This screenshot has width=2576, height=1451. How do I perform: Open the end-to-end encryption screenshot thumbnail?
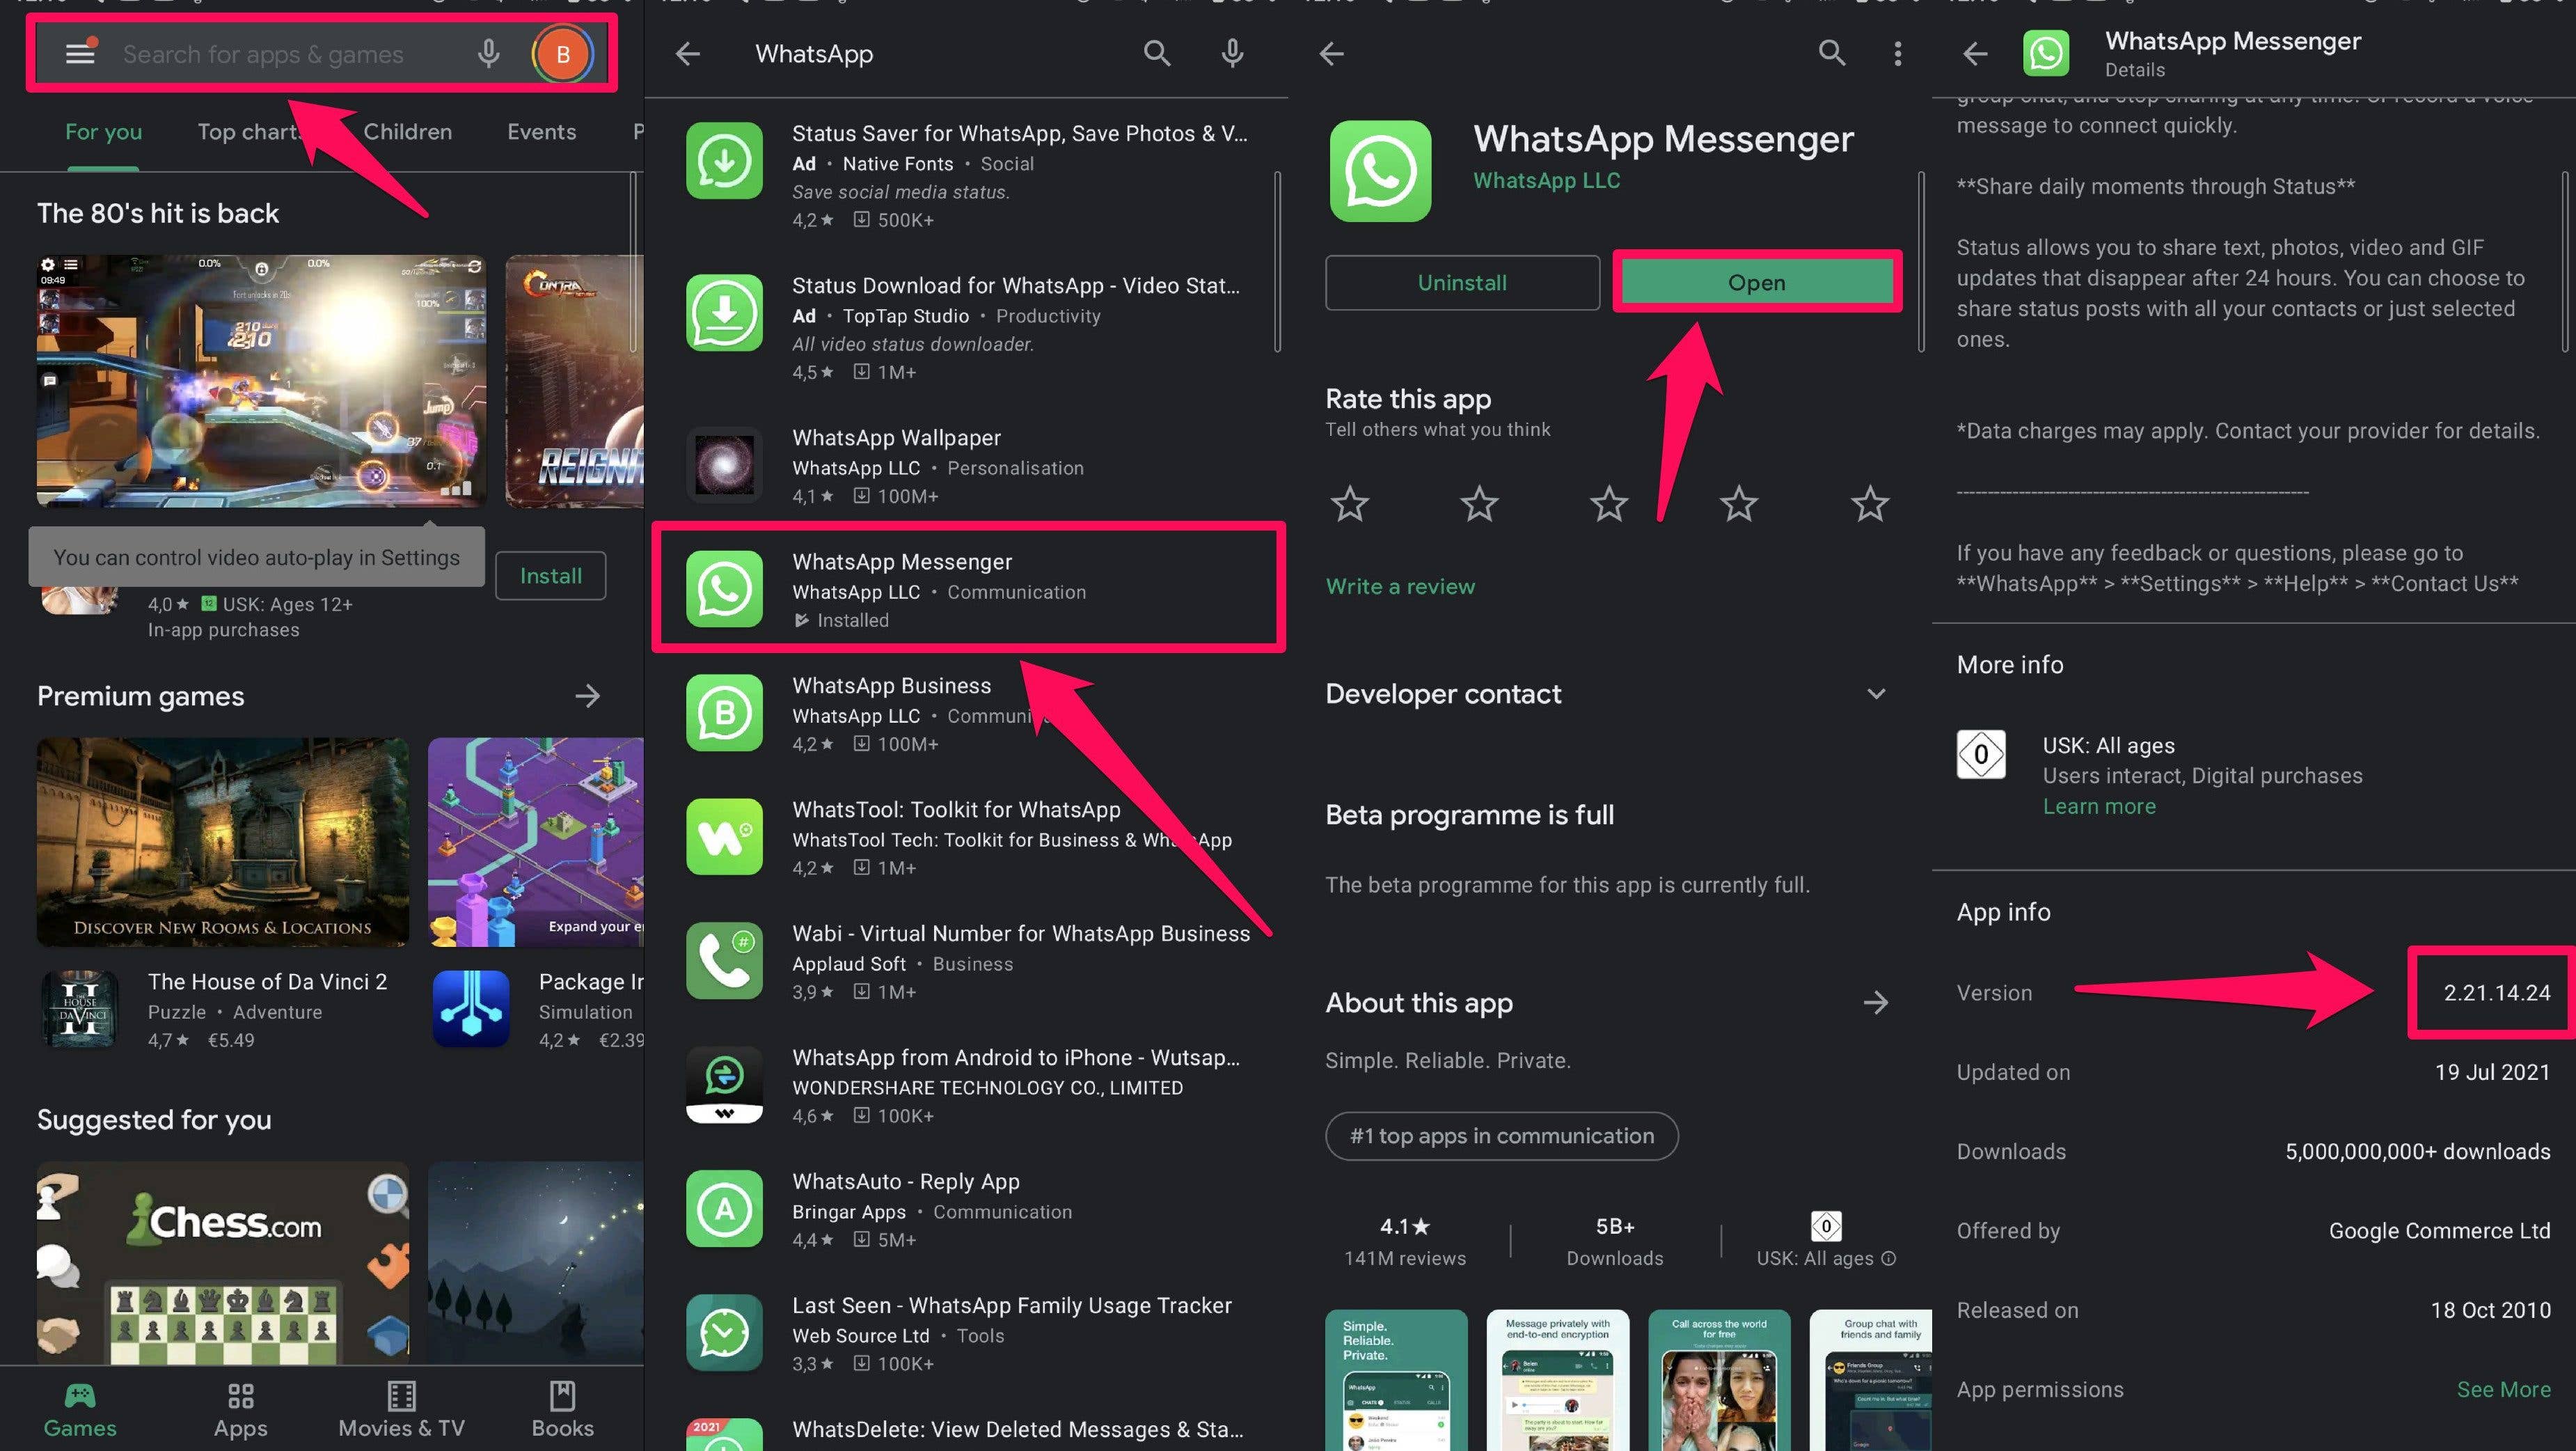coord(1558,1380)
